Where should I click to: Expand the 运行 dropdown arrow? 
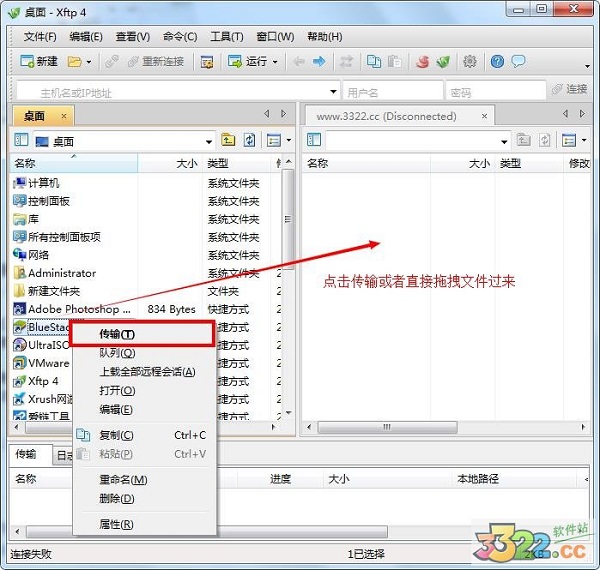point(275,62)
